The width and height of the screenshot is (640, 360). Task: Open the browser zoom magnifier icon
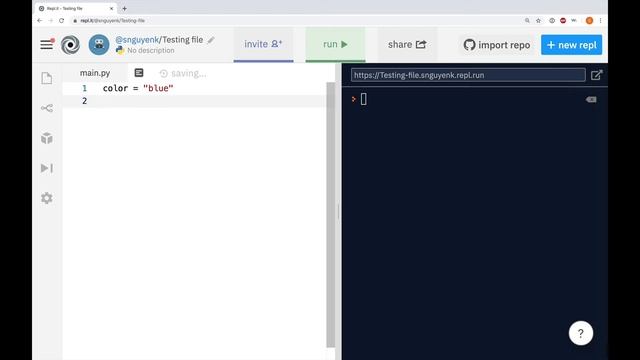[527, 20]
